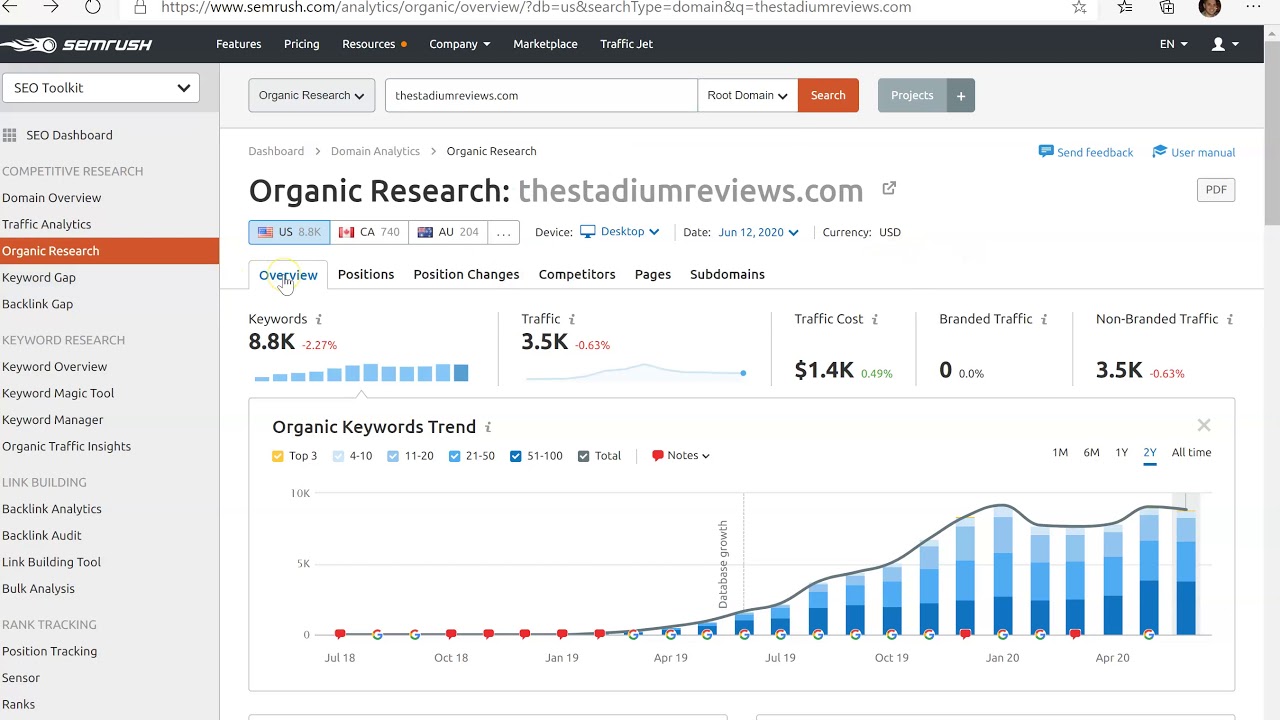Close the Organic Keywords Trend panel

tap(1204, 425)
